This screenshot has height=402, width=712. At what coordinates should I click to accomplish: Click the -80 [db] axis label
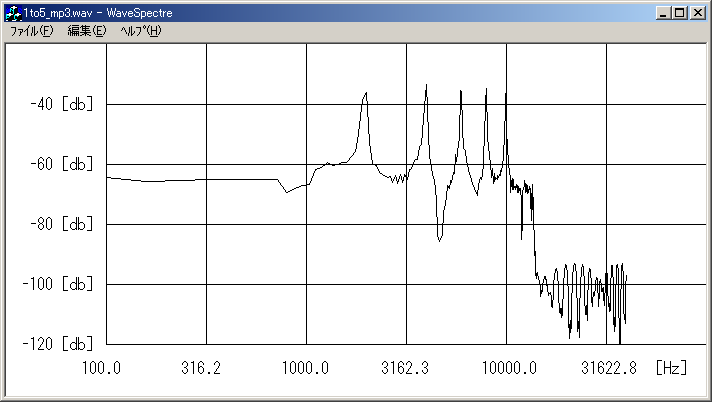[61, 224]
